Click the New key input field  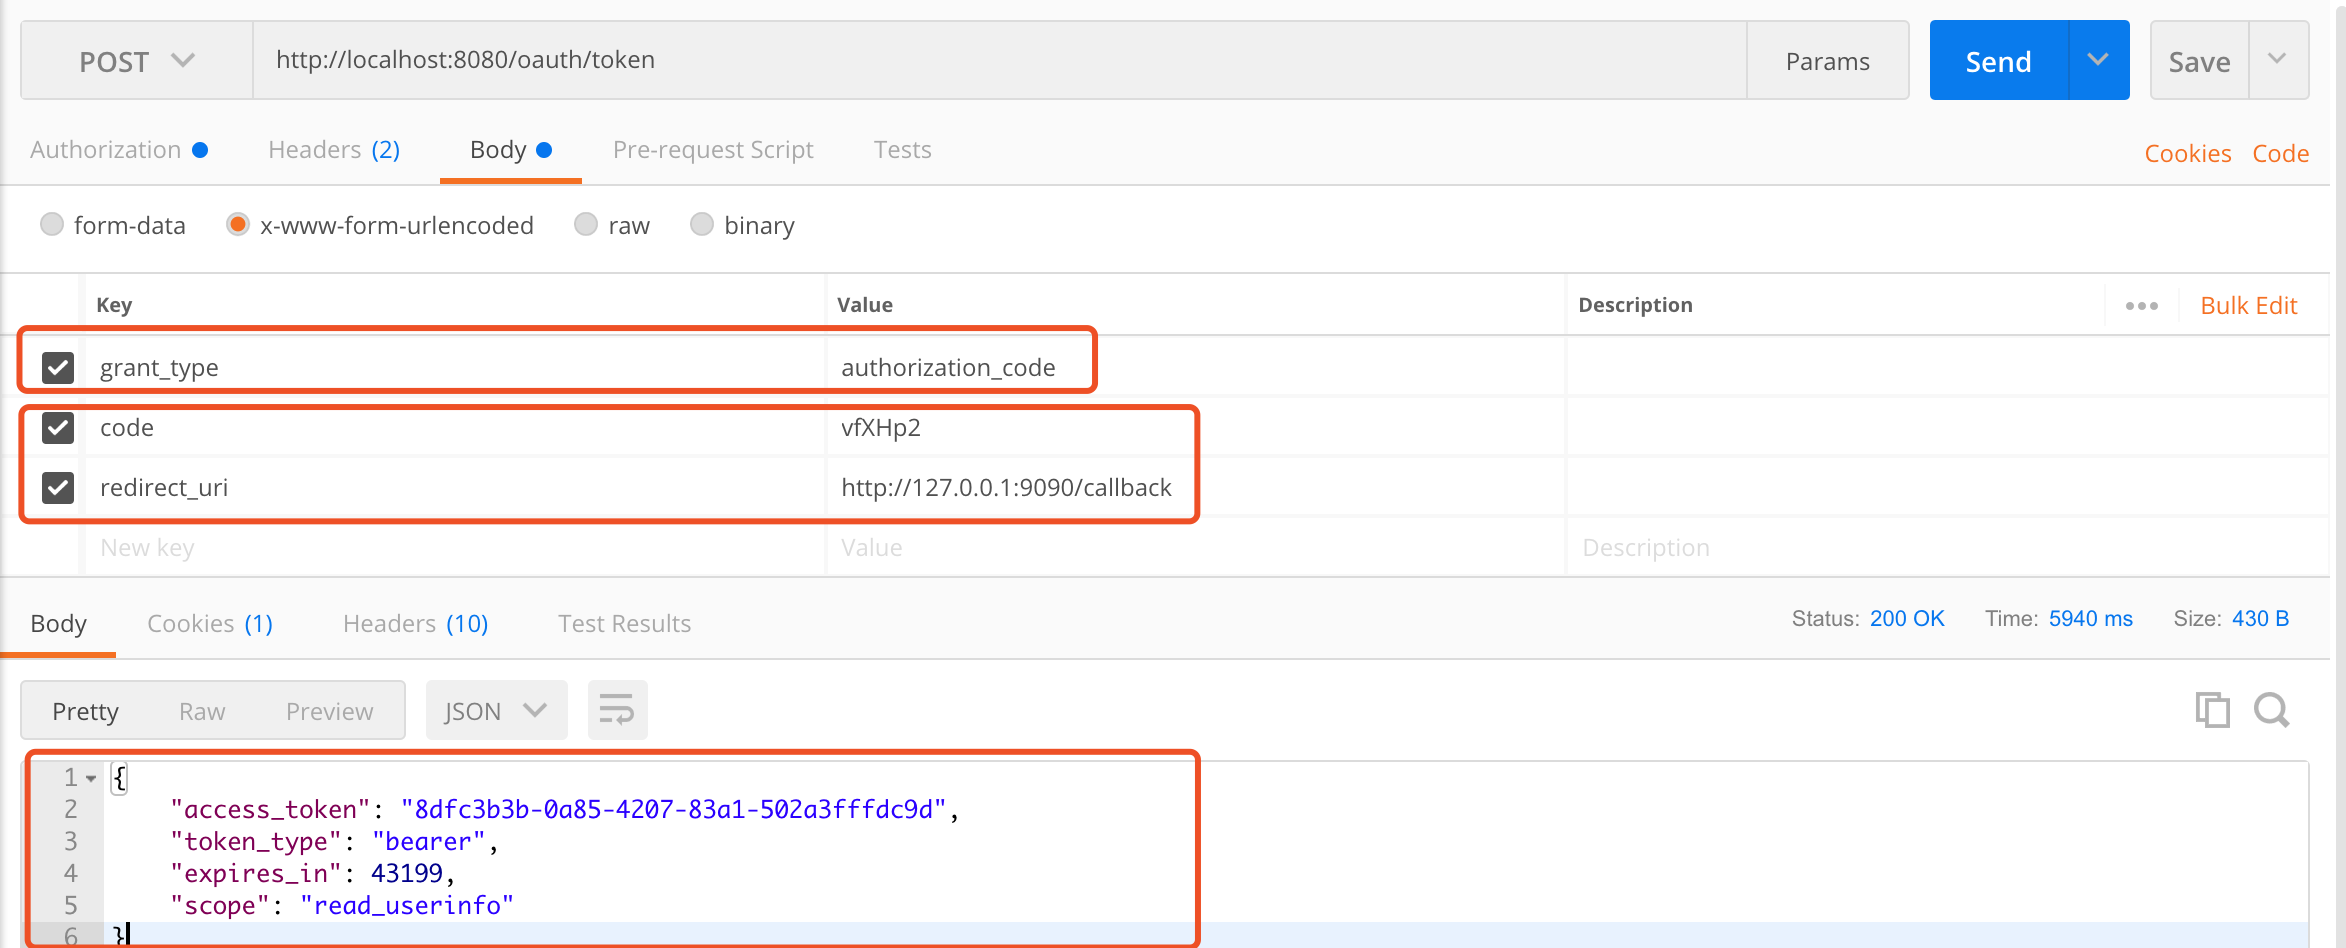[455, 548]
